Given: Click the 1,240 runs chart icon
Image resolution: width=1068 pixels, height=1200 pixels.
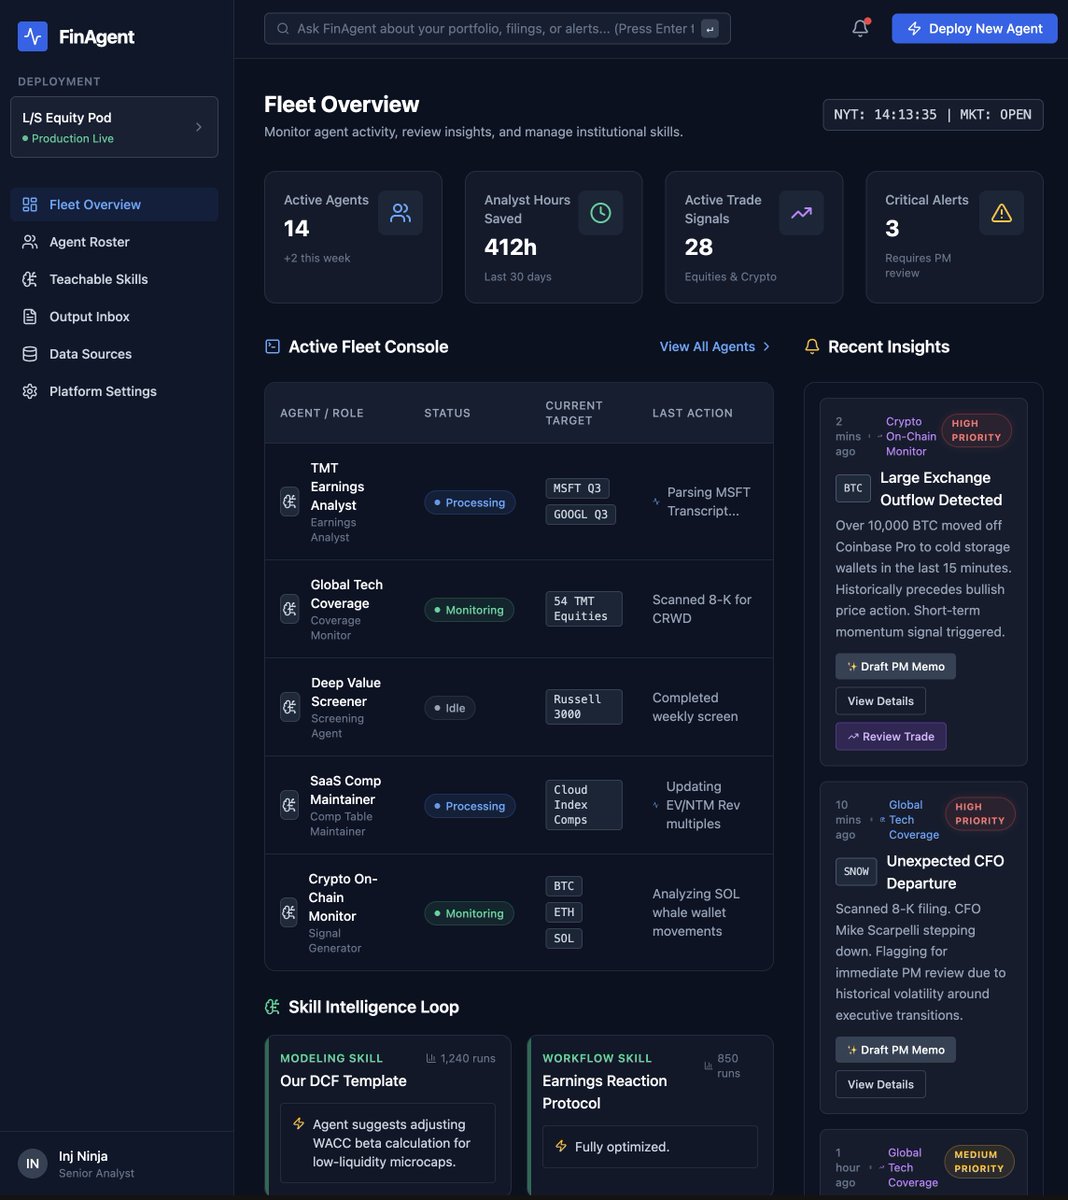Looking at the screenshot, I should click(431, 1058).
